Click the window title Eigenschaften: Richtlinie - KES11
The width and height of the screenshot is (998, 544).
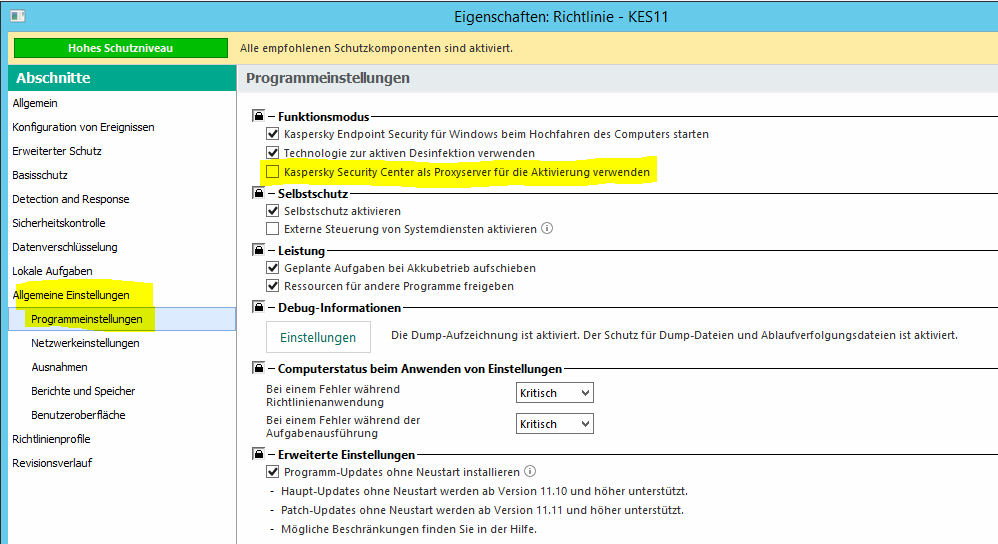pos(561,17)
